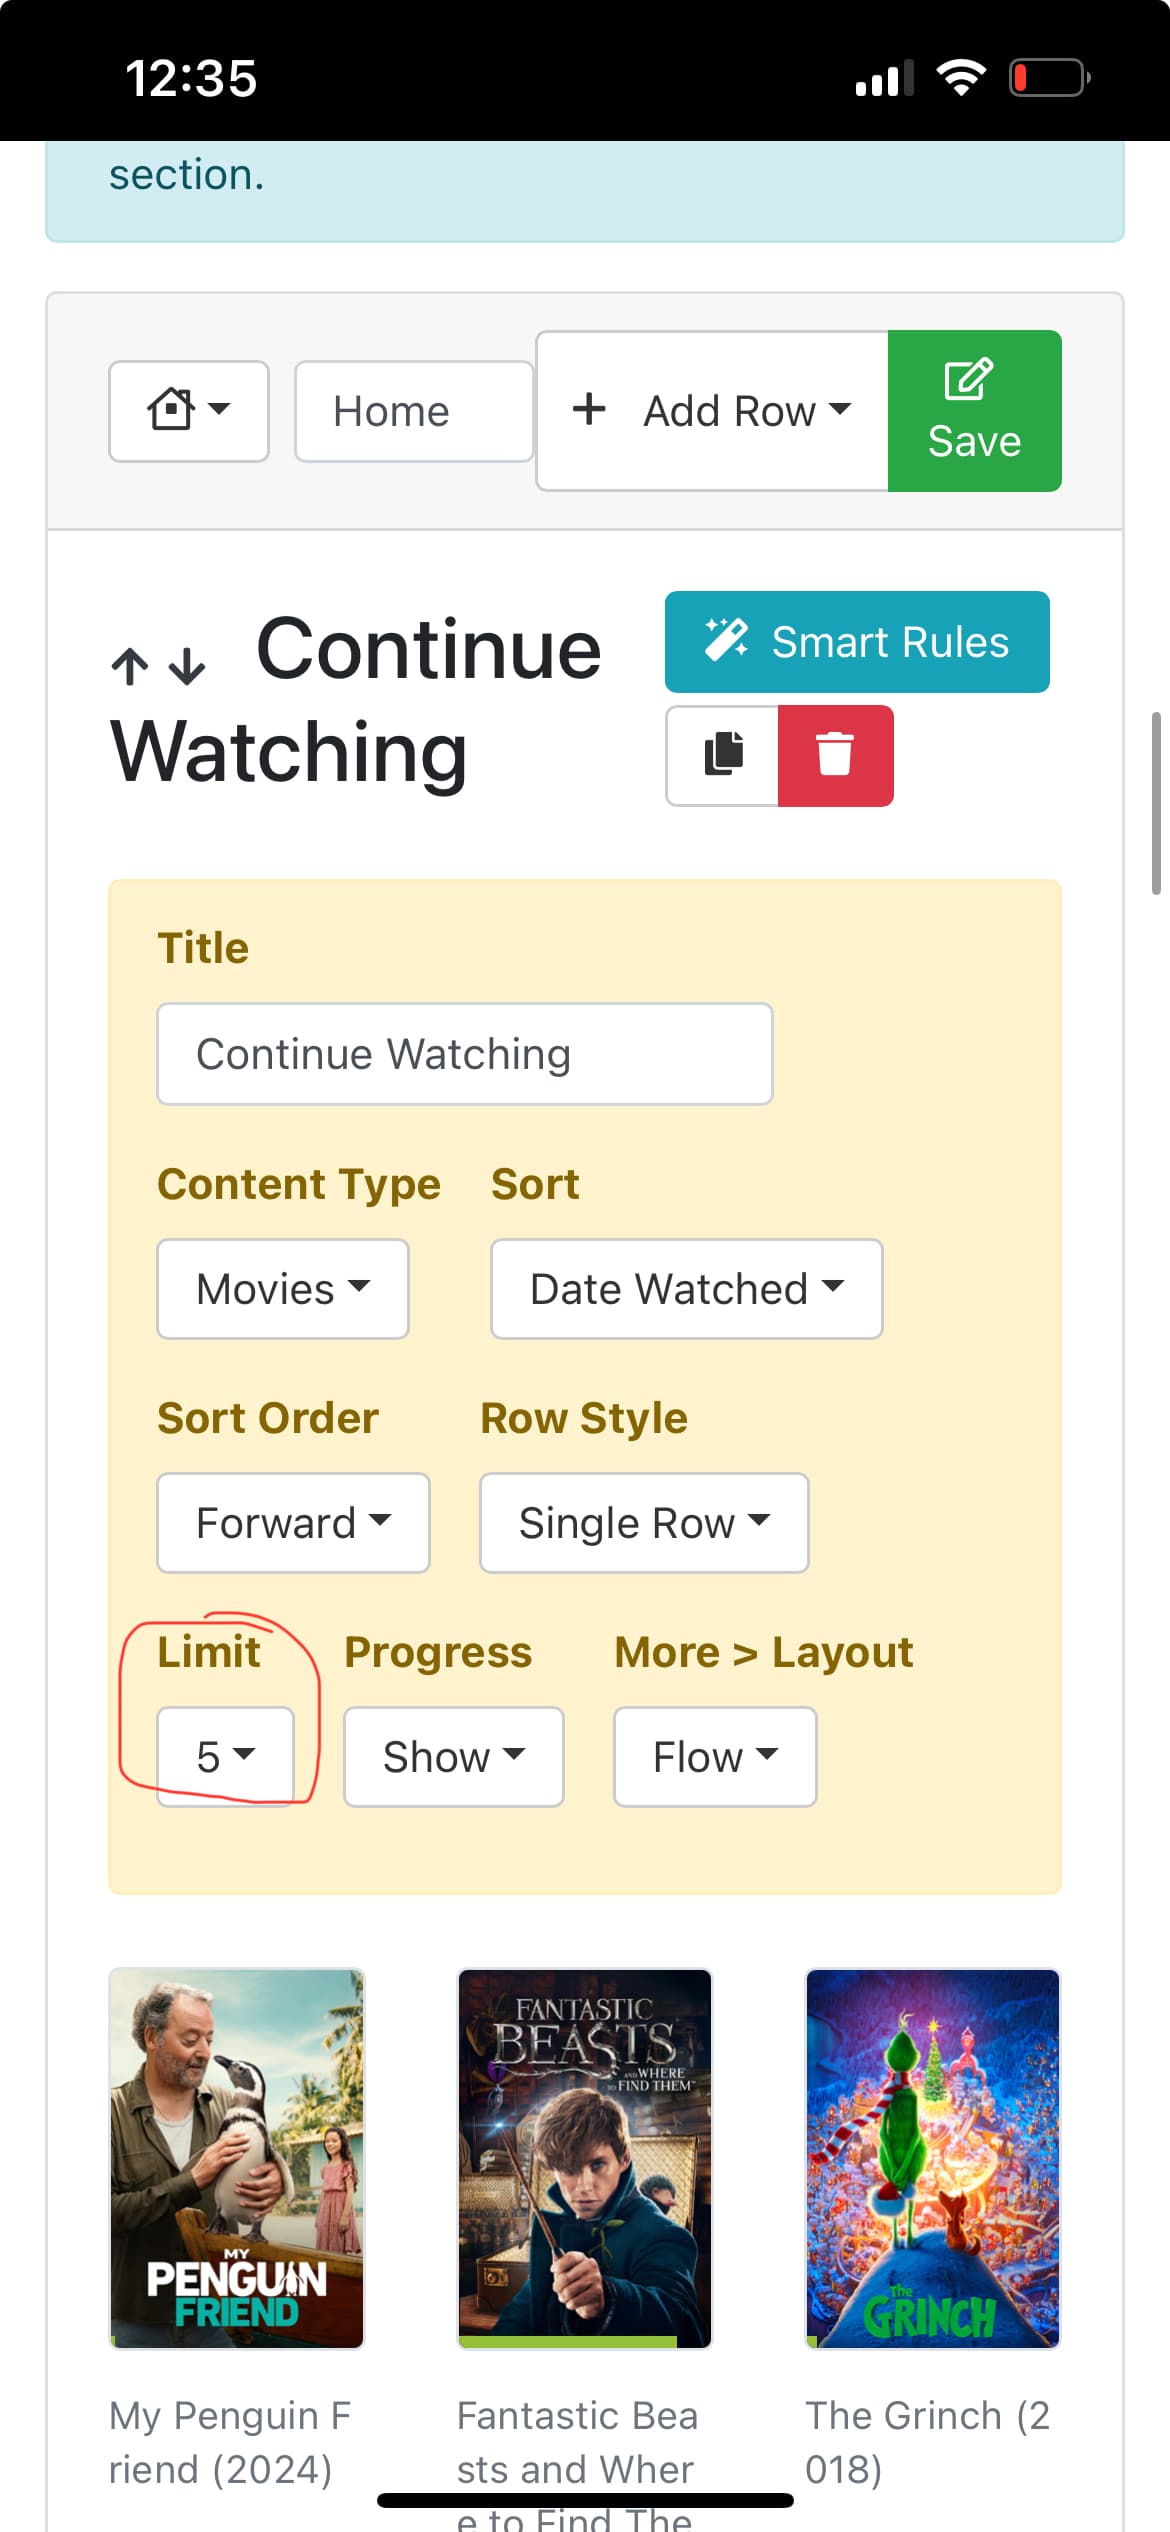Click the move row up arrow
This screenshot has height=2532, width=1170.
coord(130,666)
